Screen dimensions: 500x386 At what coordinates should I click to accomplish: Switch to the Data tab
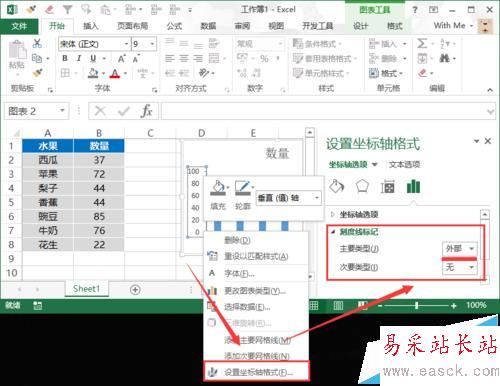coord(208,26)
